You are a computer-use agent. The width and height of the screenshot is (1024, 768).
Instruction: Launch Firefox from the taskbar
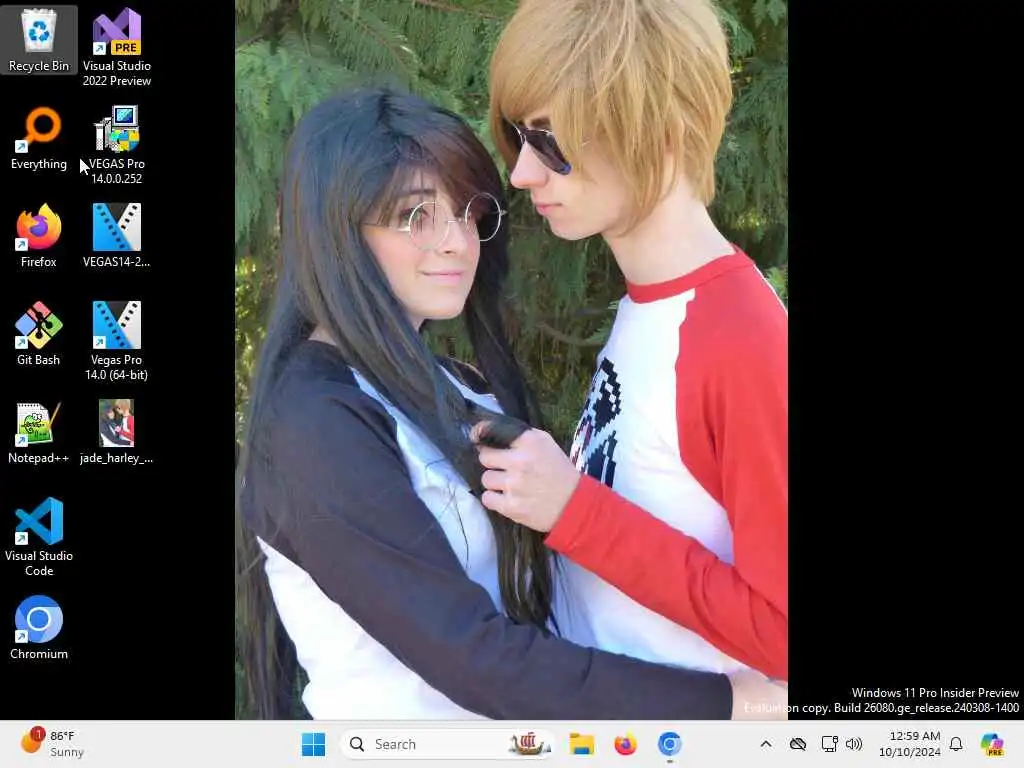pyautogui.click(x=625, y=744)
